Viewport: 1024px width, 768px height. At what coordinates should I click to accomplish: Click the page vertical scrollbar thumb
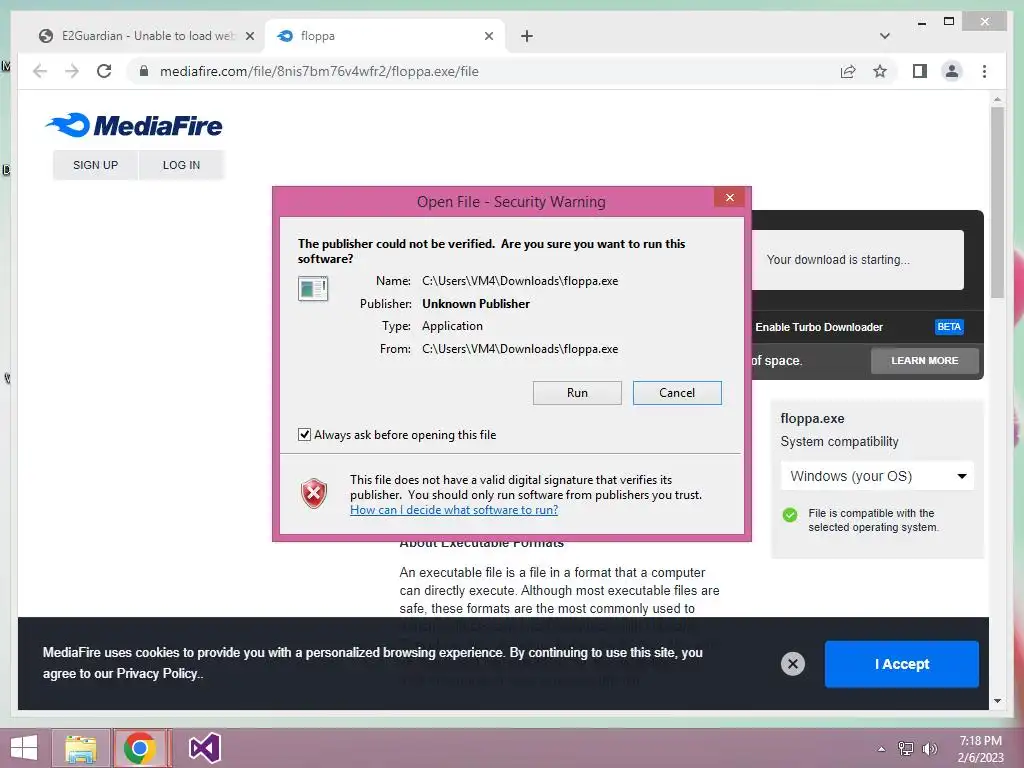click(997, 202)
